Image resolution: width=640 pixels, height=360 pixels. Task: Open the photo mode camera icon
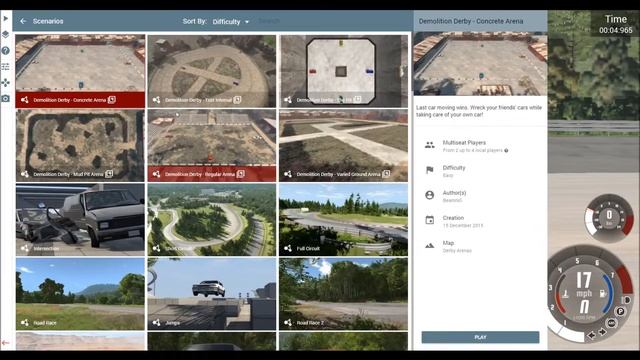6,99
